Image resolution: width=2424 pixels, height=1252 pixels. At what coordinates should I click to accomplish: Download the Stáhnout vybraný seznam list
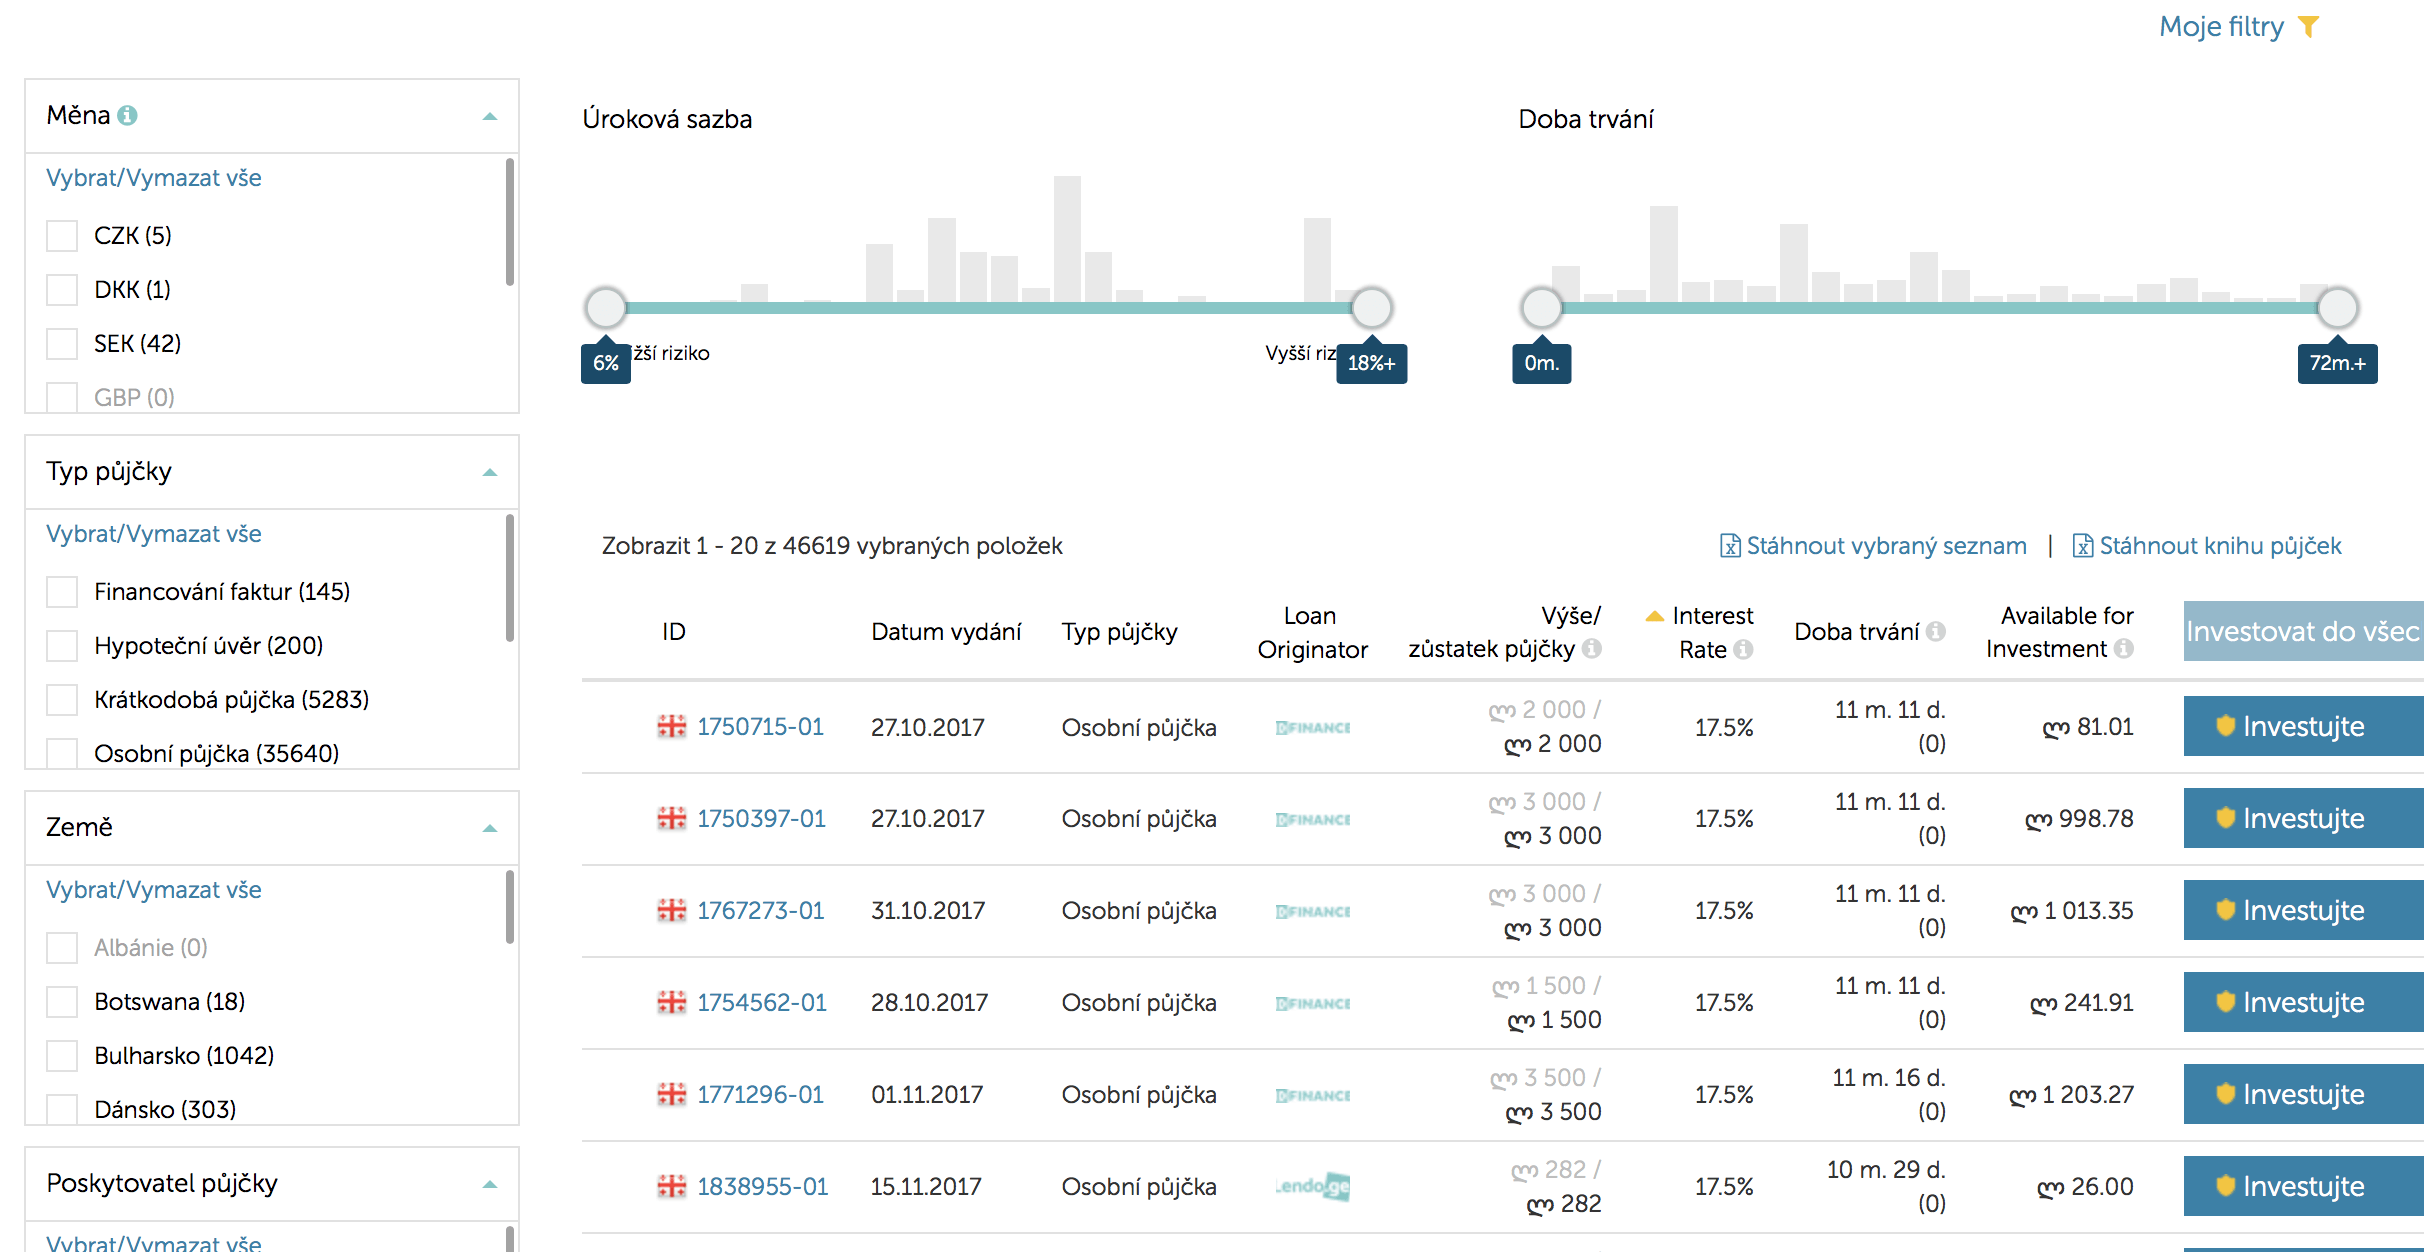click(x=1886, y=546)
